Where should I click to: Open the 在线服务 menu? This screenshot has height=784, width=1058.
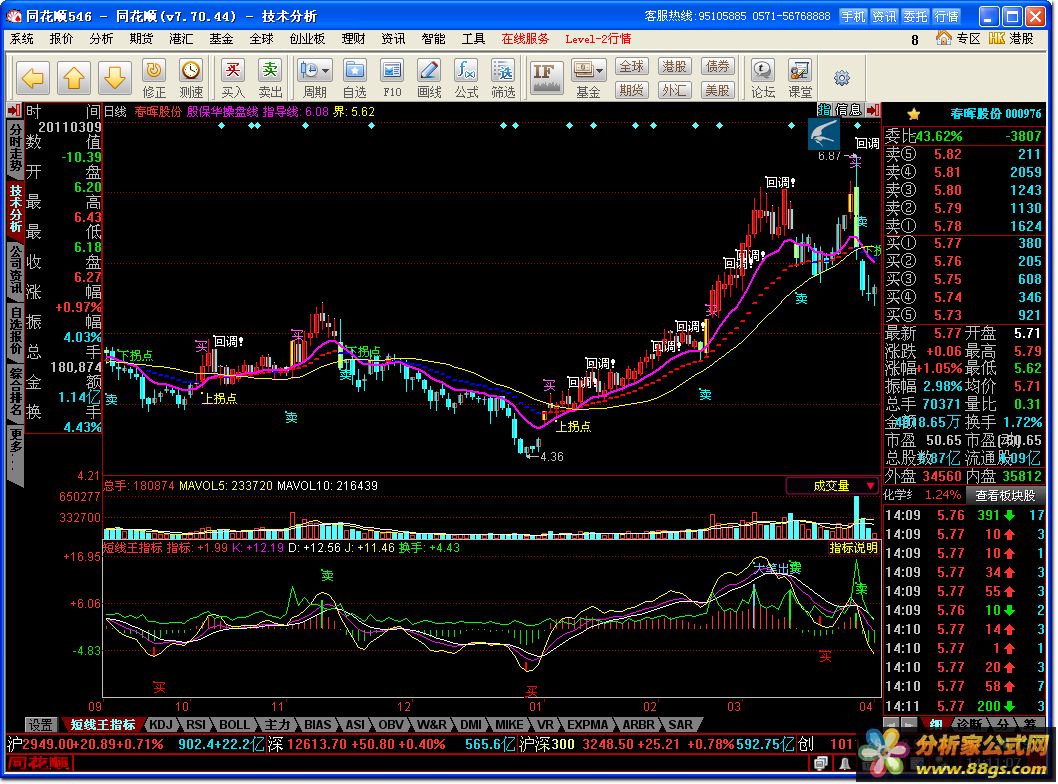point(525,39)
